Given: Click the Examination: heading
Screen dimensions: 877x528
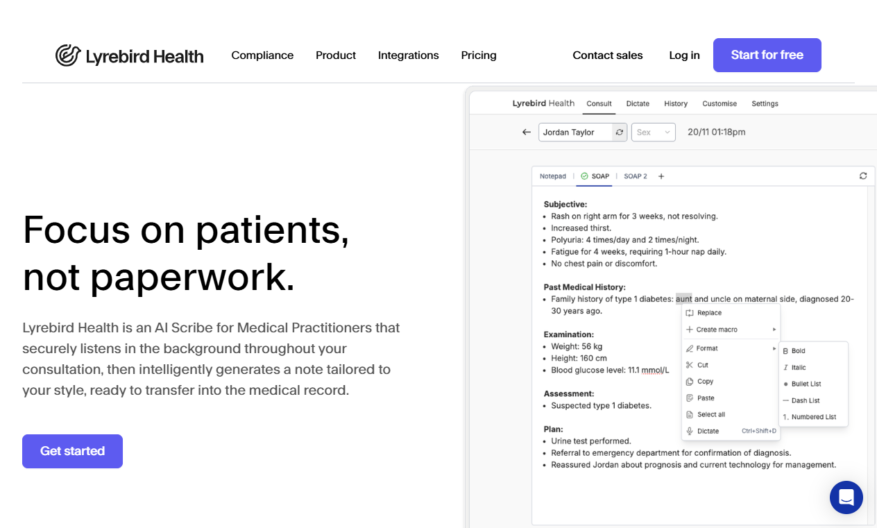Looking at the screenshot, I should pos(569,334).
